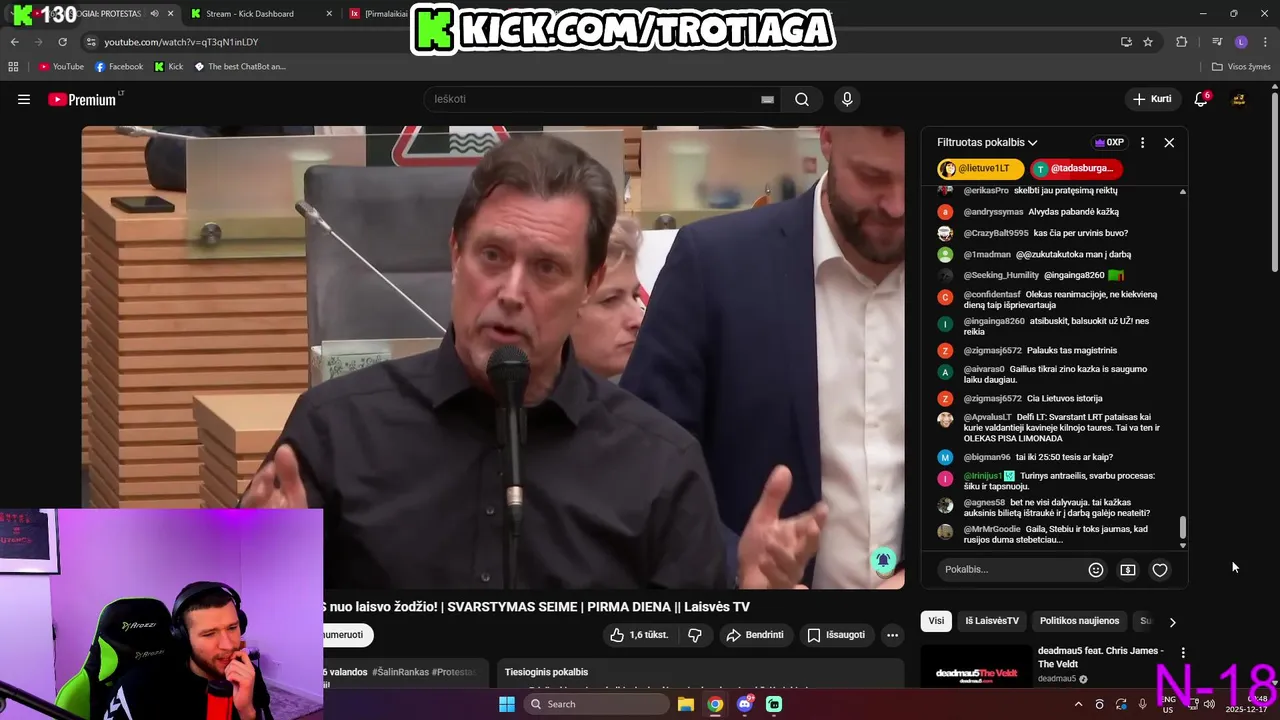Click the Windows taskbar Search box

[x=597, y=704]
